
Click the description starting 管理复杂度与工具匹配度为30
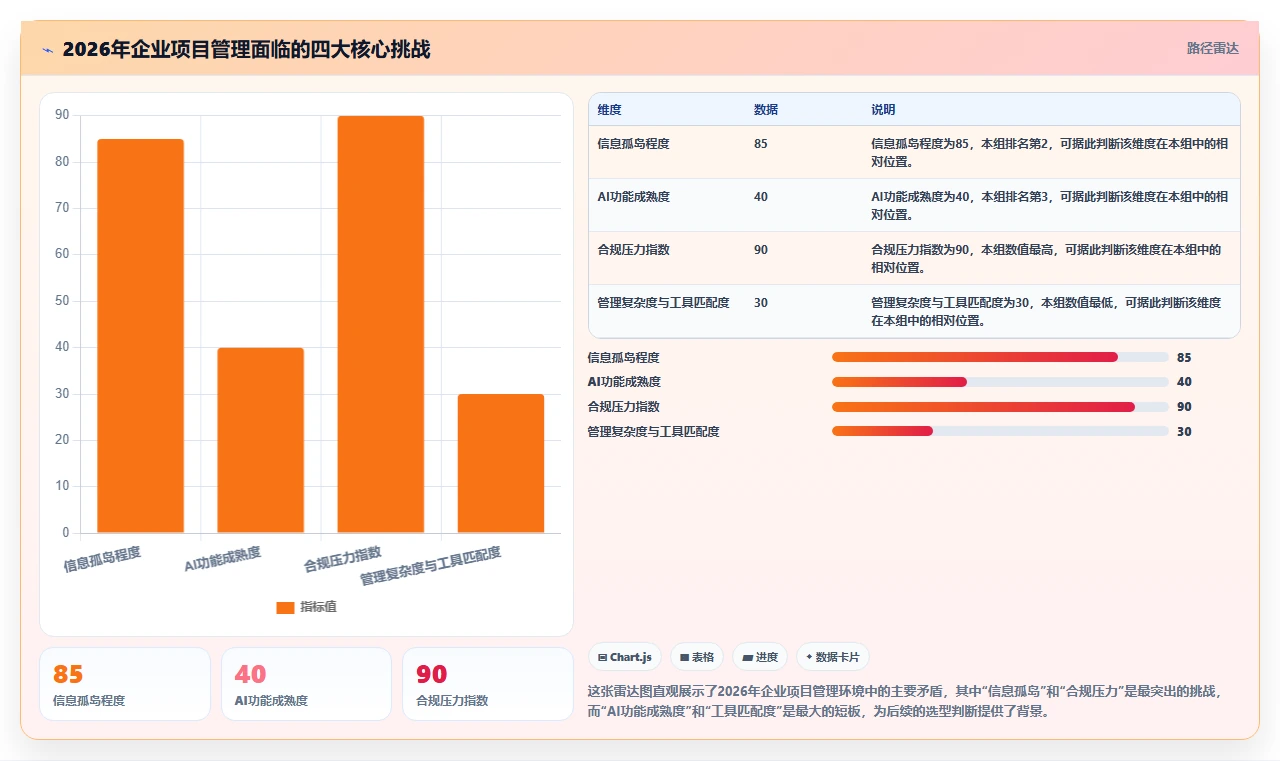(x=1047, y=311)
